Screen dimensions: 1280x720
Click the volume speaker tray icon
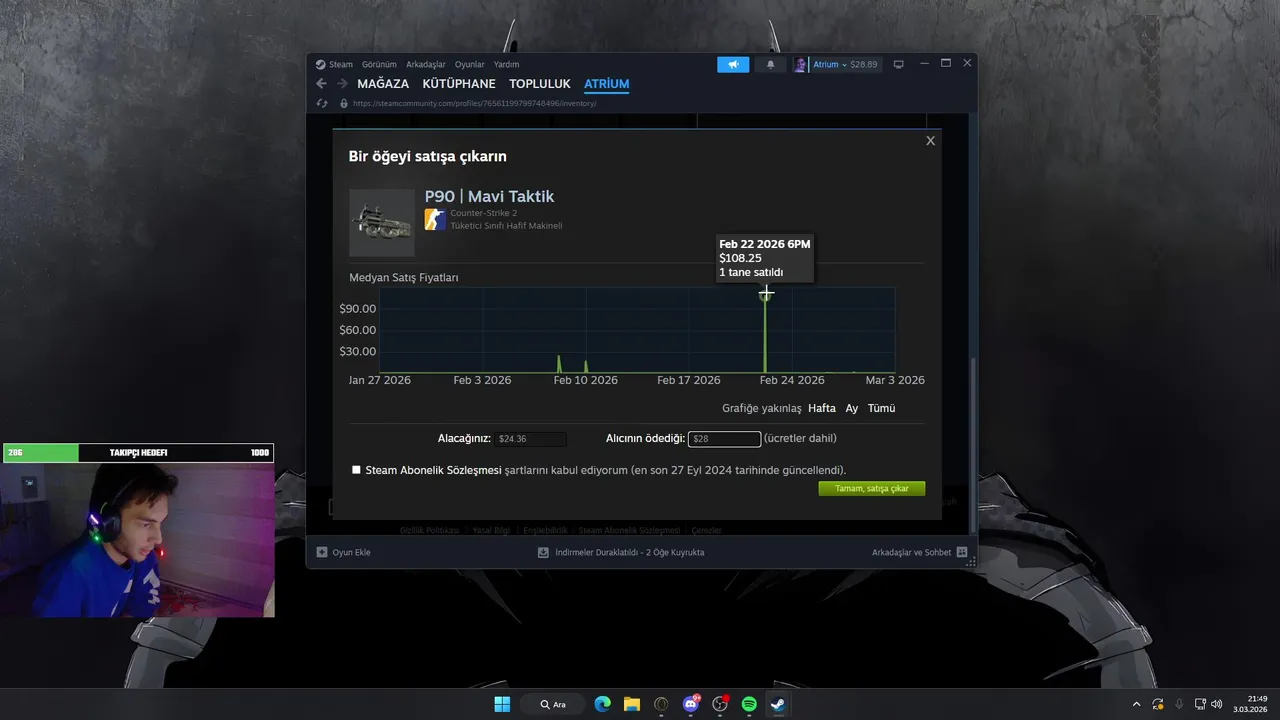coord(1217,704)
